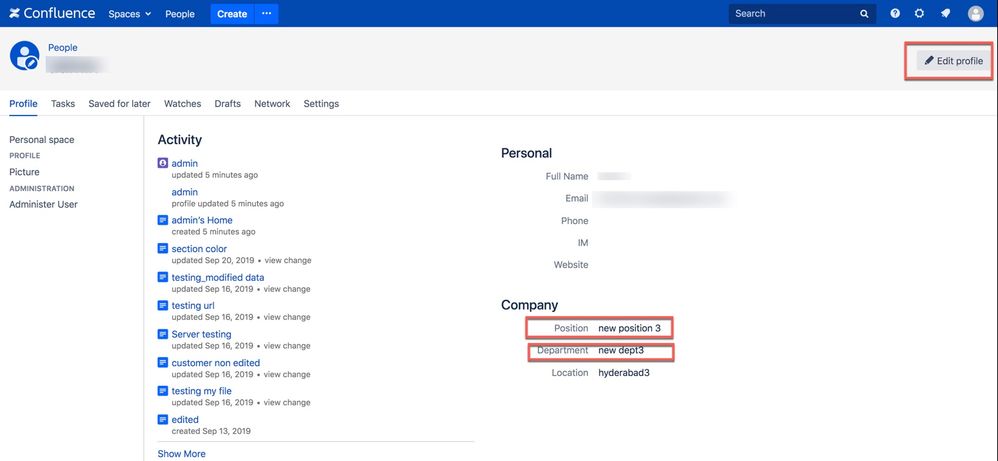Screen dimensions: 998x461
Task: Open the Settings tab
Action: [321, 104]
